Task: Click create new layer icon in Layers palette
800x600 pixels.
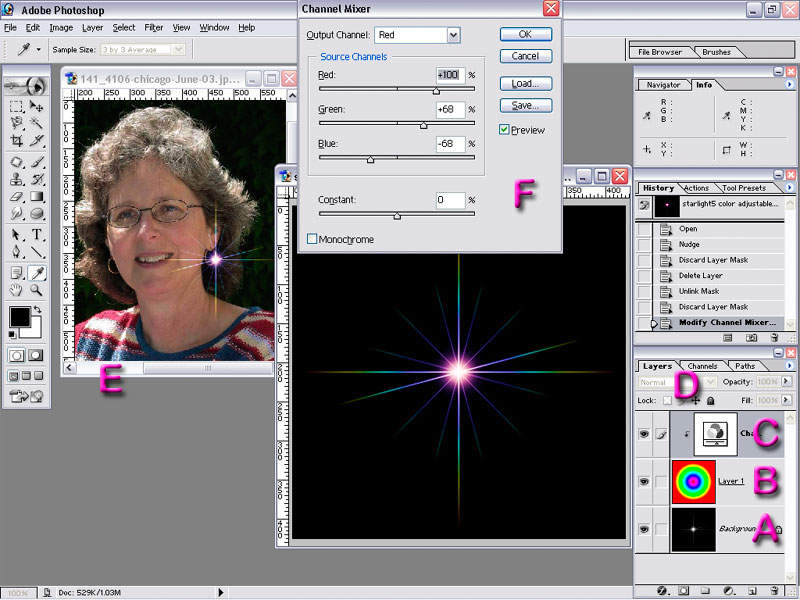Action: pyautogui.click(x=752, y=591)
